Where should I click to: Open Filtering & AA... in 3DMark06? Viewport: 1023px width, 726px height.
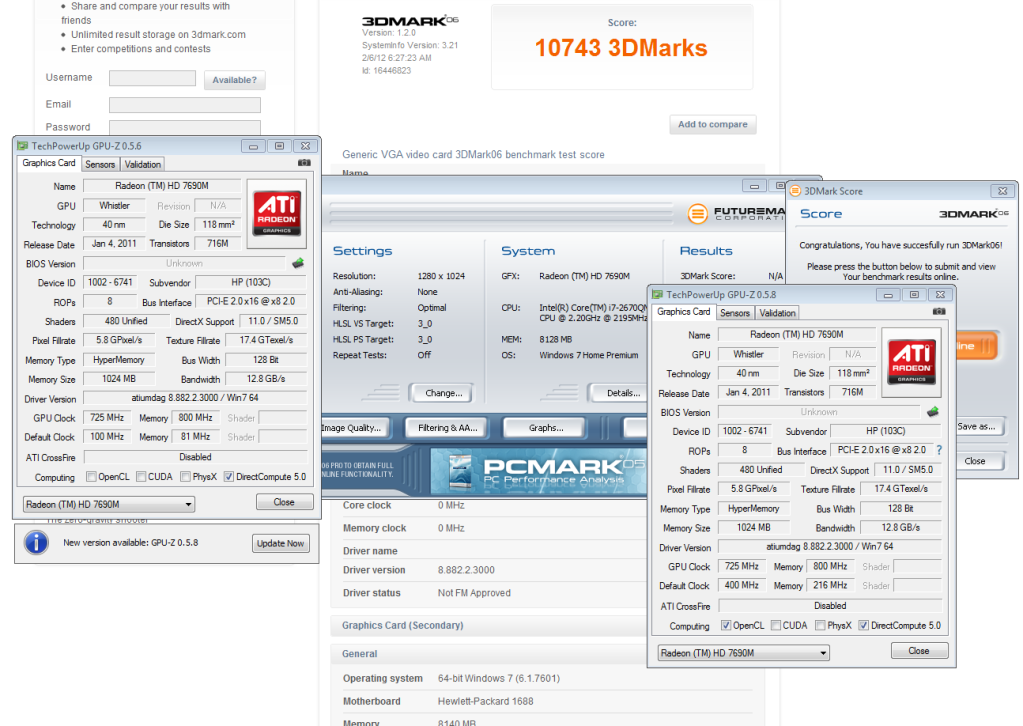[x=448, y=428]
